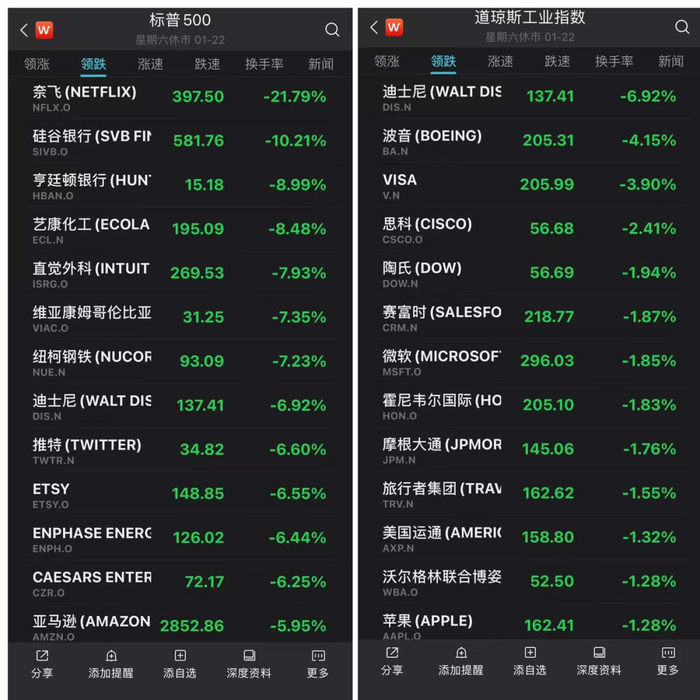Open the 奈飞 (NETFLIX) stock row
The image size is (700, 700).
[180, 97]
